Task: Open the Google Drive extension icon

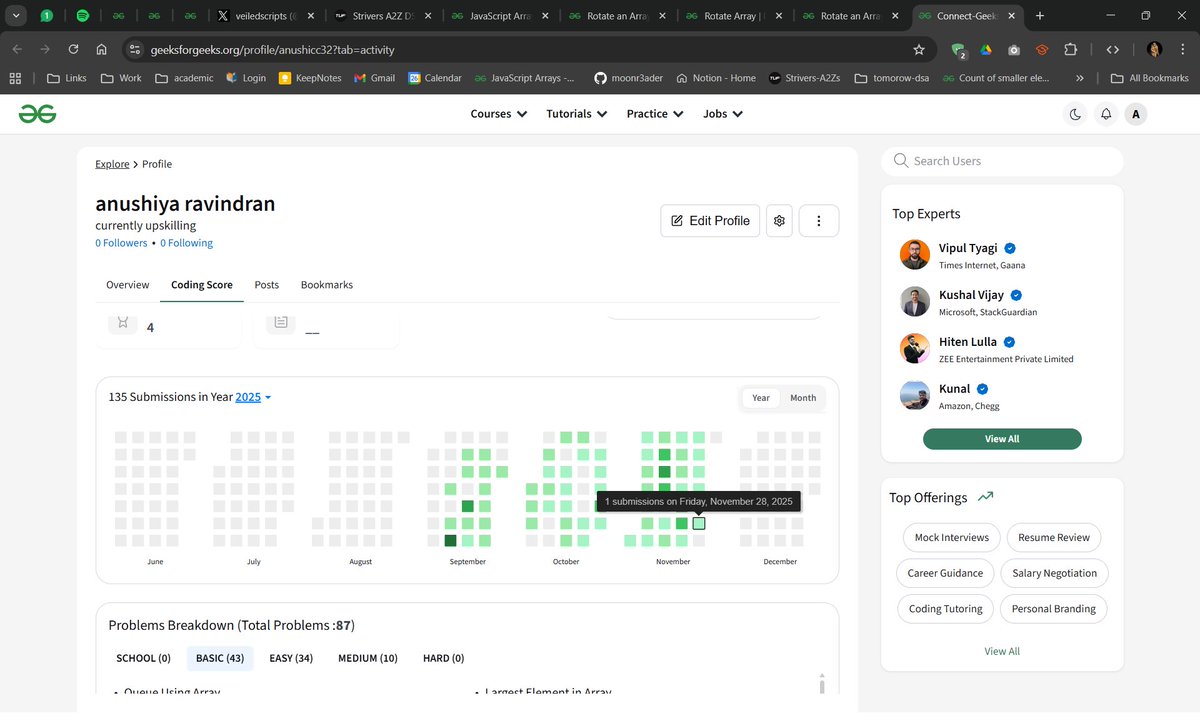Action: pos(985,49)
